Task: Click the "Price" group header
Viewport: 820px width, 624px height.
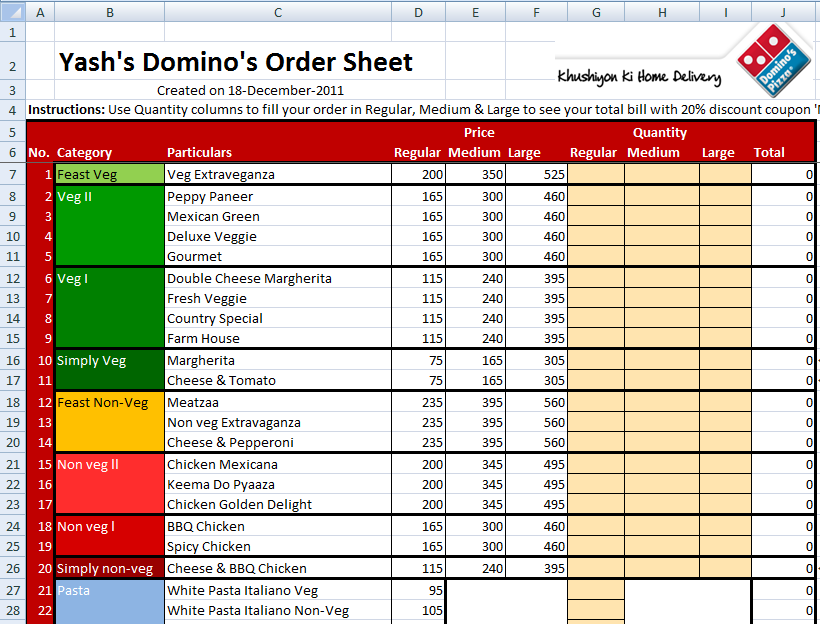Action: point(479,132)
